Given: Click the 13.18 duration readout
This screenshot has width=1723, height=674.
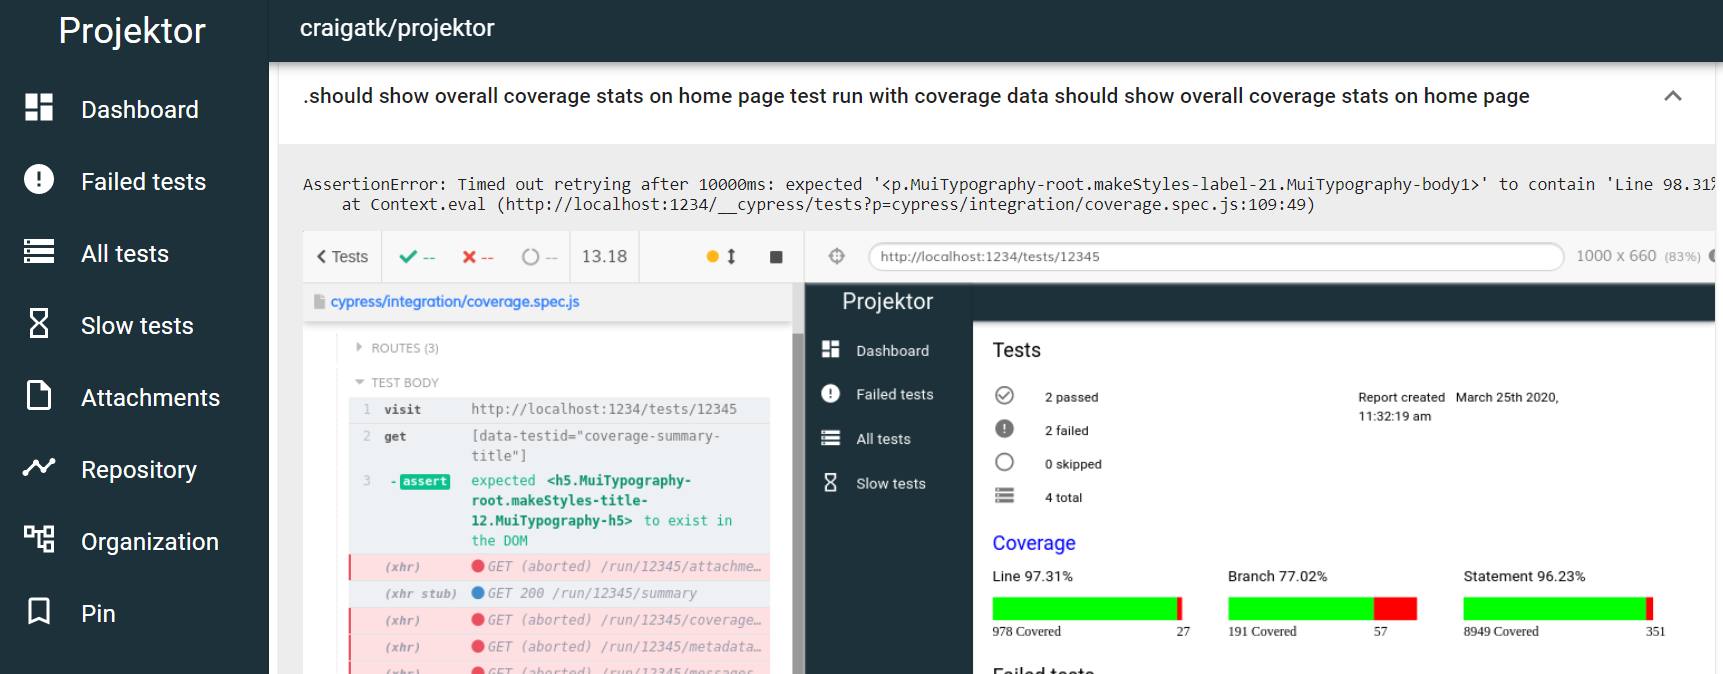Looking at the screenshot, I should (604, 257).
